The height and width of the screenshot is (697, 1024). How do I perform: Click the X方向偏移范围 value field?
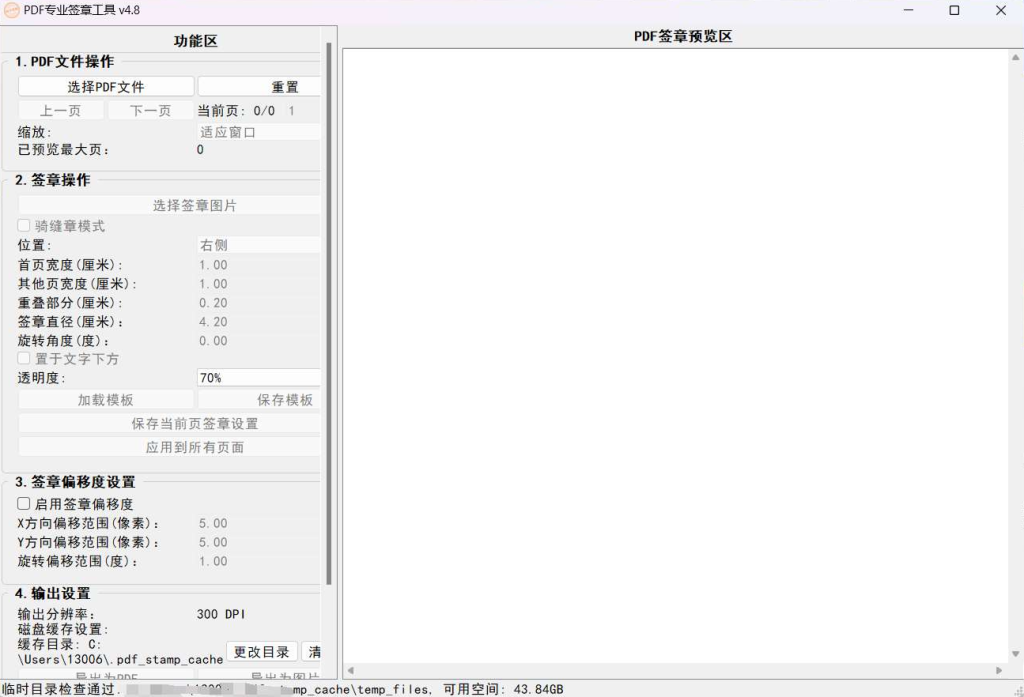coord(259,523)
